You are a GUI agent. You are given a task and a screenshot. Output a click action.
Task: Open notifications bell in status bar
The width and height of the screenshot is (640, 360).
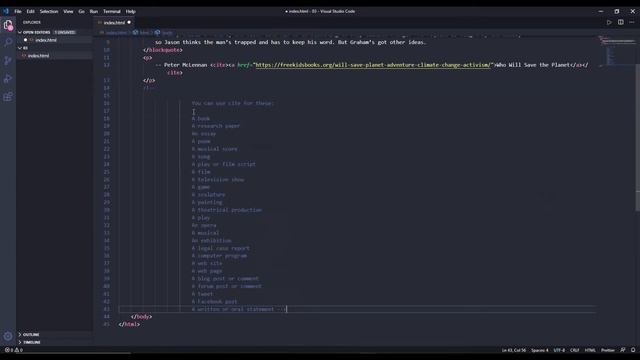pos(633,350)
